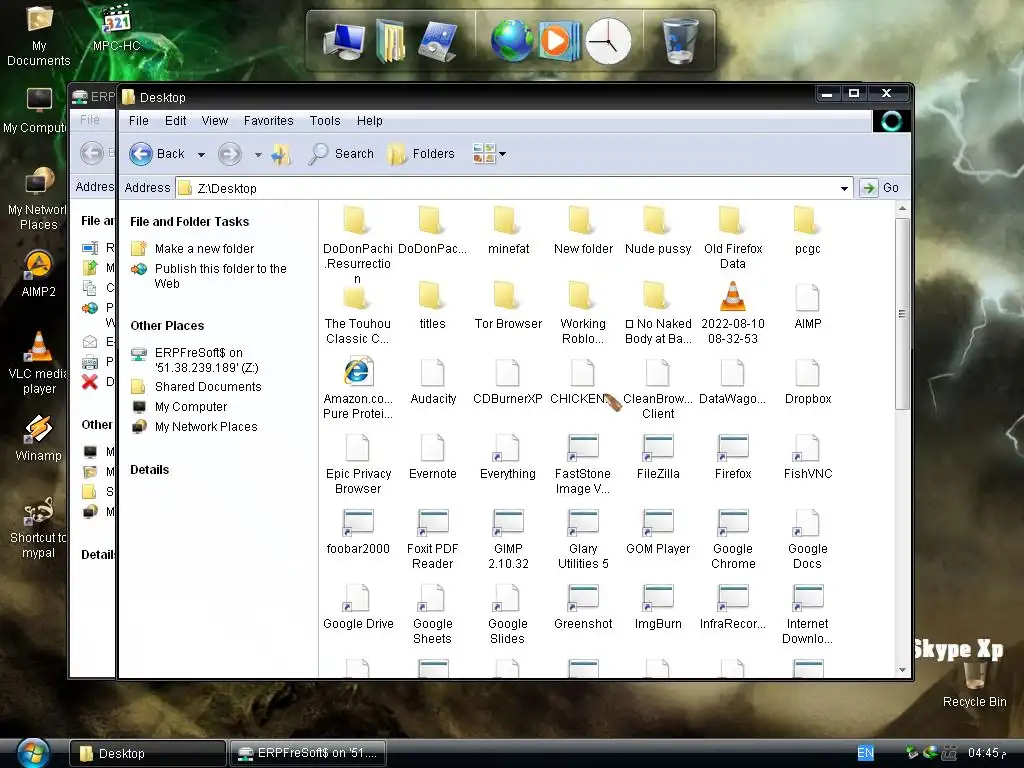Open the View menu
1024x768 pixels.
pyautogui.click(x=215, y=121)
